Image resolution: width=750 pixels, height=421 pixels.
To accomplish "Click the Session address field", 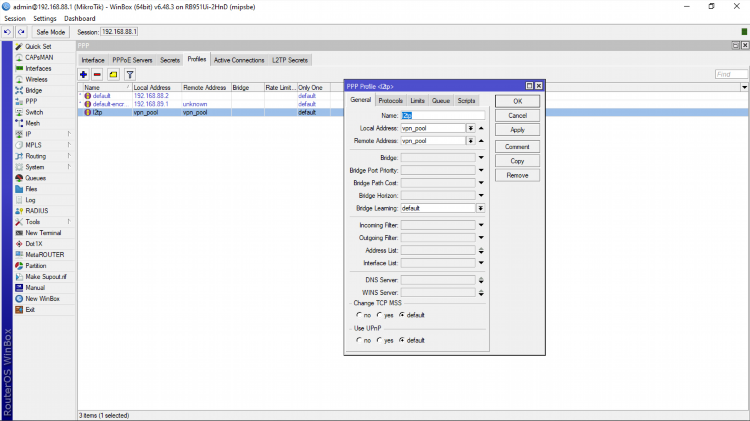I will click(x=119, y=32).
